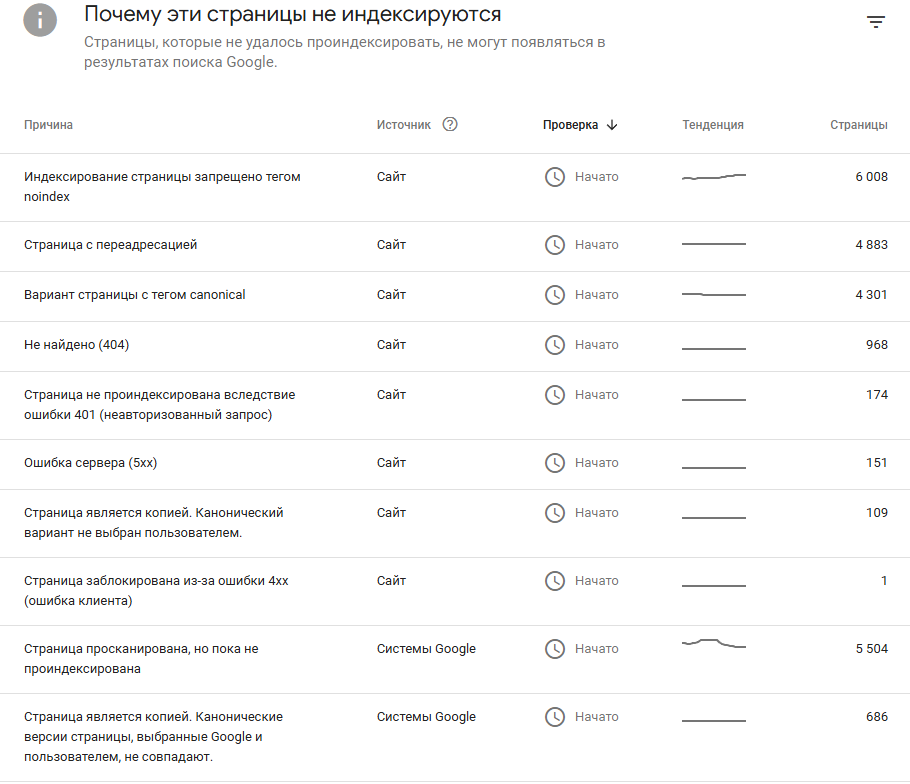Image resolution: width=910 pixels, height=784 pixels.
Task: Click page count 109 in duplicate row
Action: pos(876,512)
